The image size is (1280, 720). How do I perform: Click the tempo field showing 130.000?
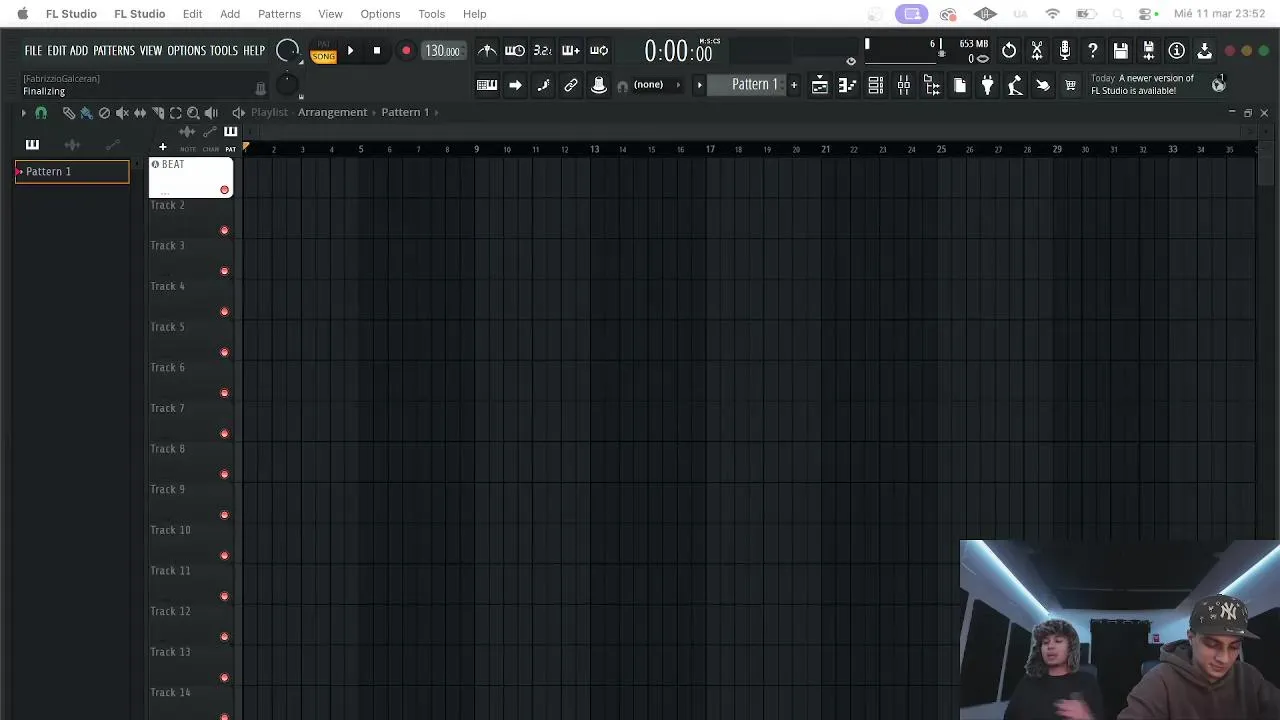[x=442, y=51]
